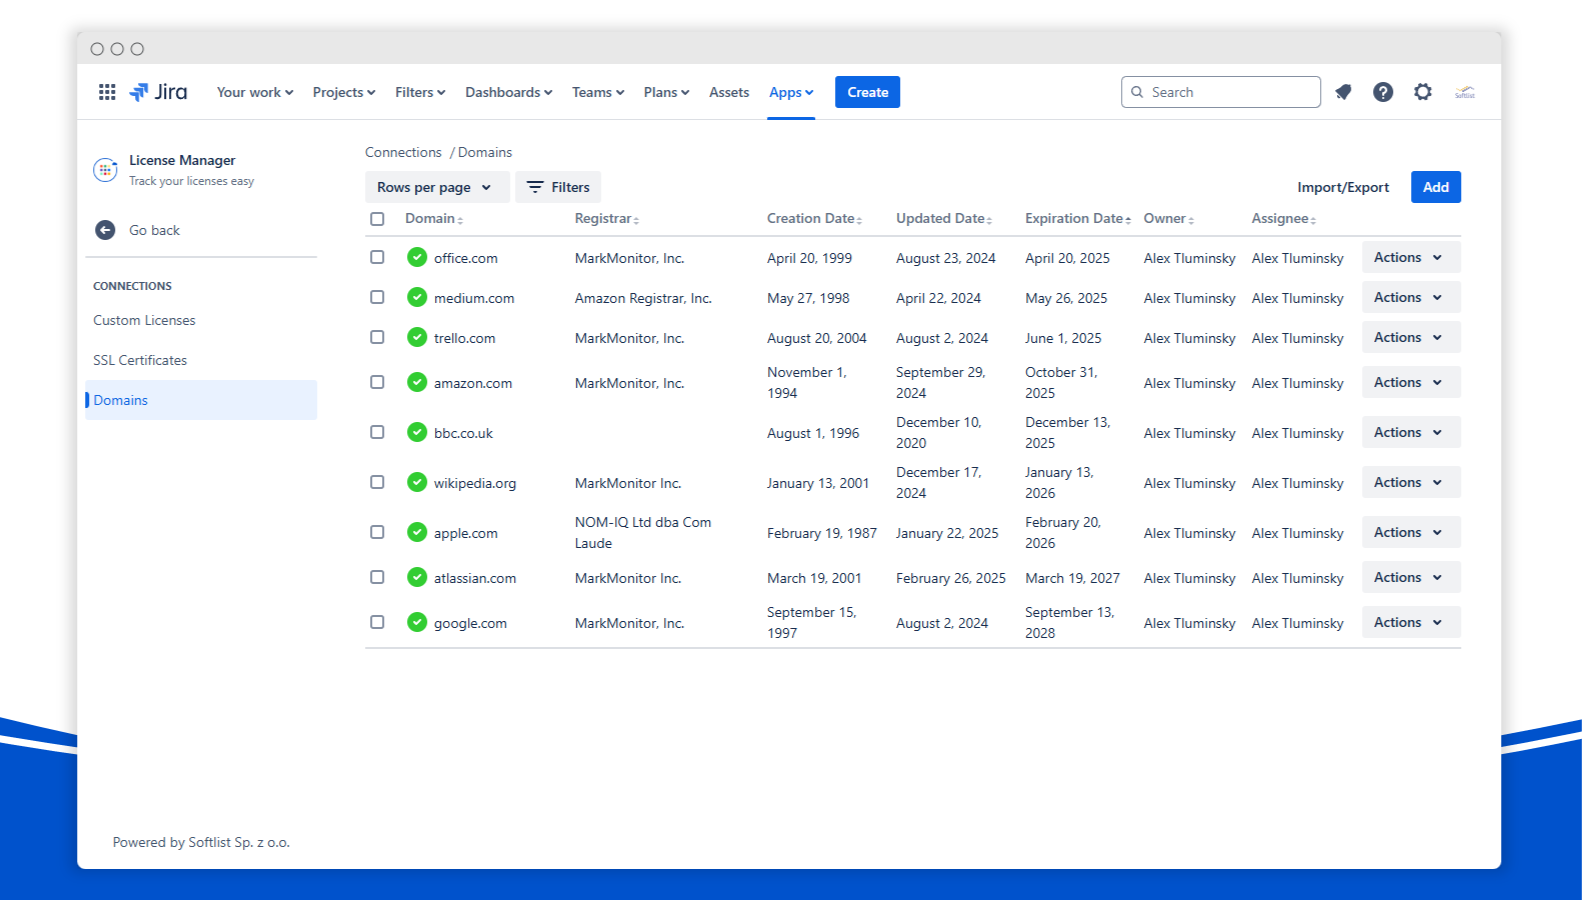This screenshot has height=900, width=1582.
Task: Open the Projects menu
Action: point(343,92)
